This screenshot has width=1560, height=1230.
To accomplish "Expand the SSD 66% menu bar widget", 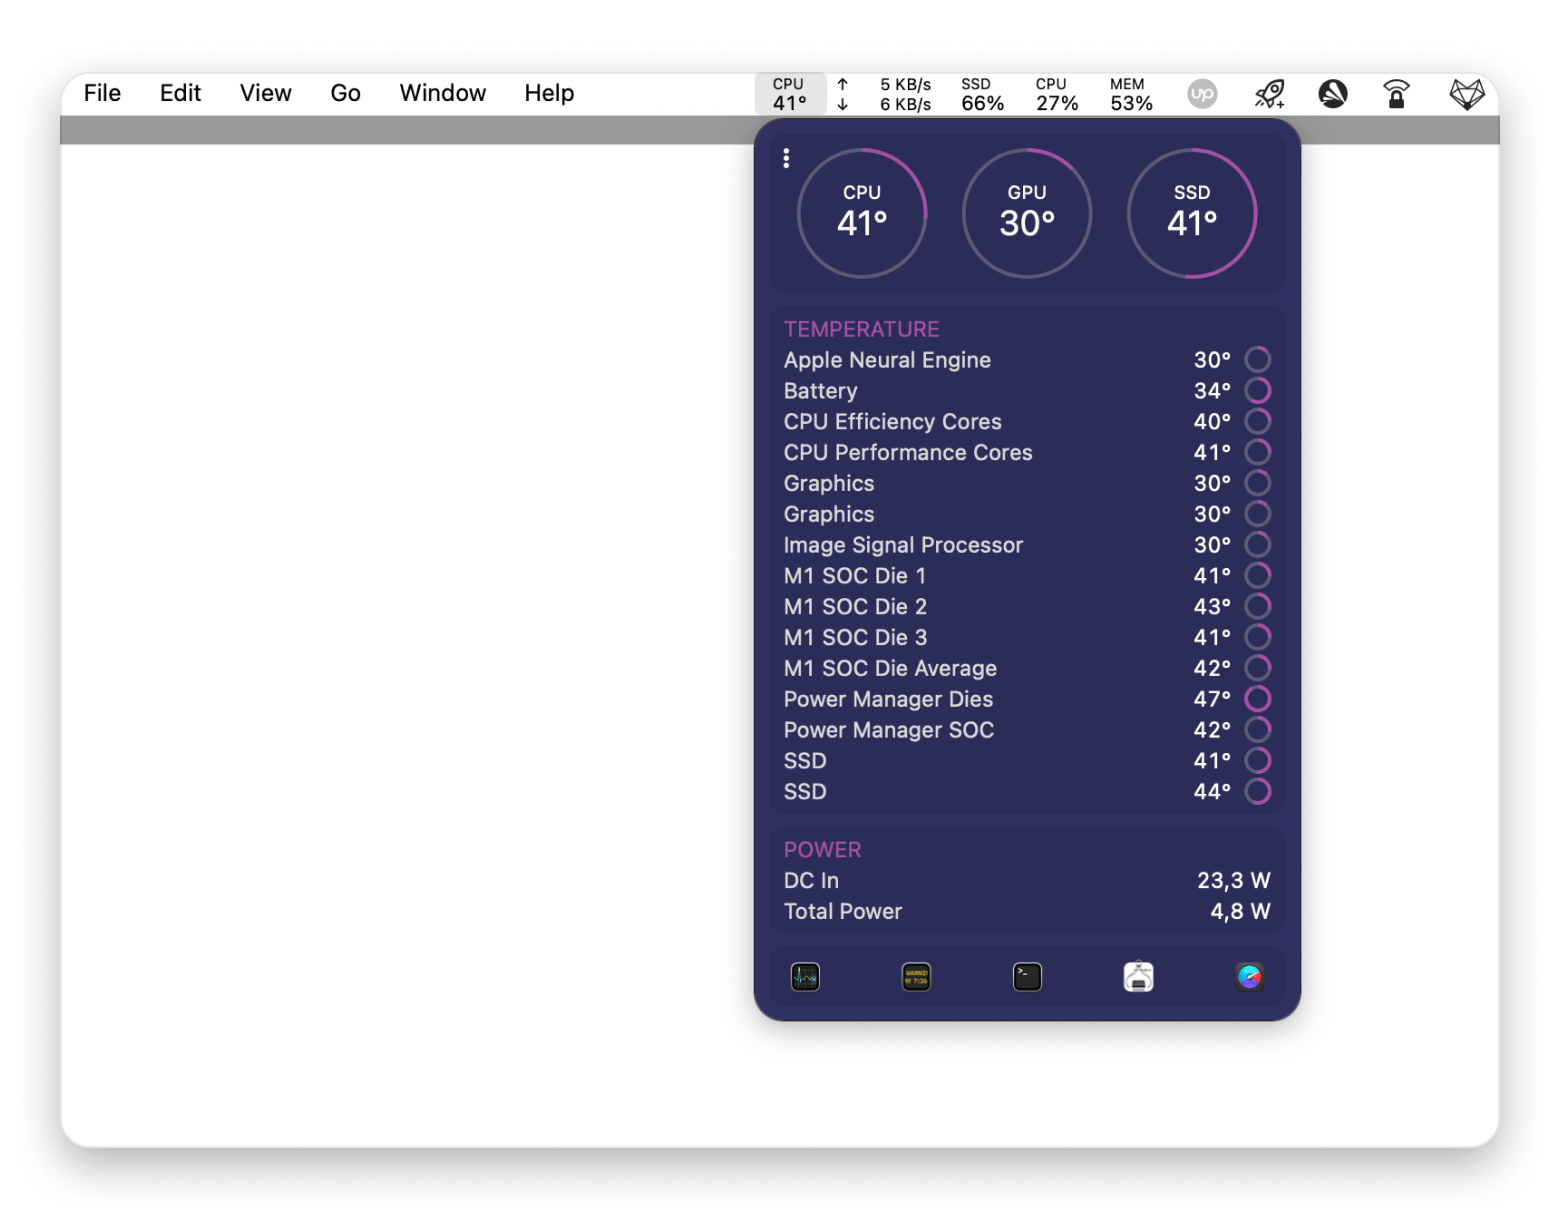I will click(x=982, y=94).
